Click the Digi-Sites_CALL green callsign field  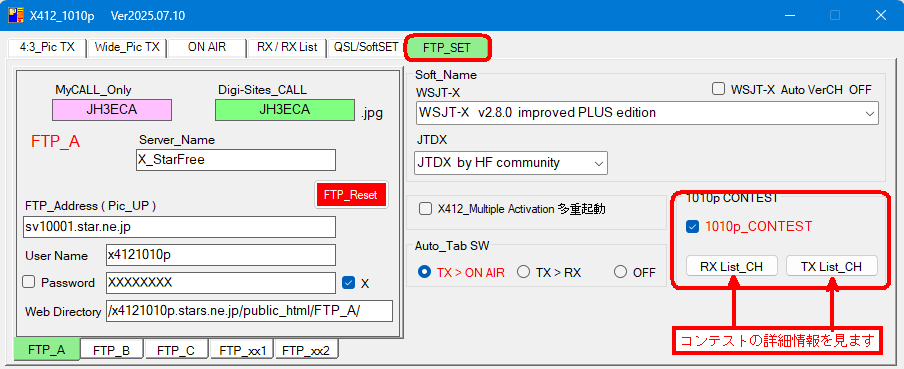[285, 110]
